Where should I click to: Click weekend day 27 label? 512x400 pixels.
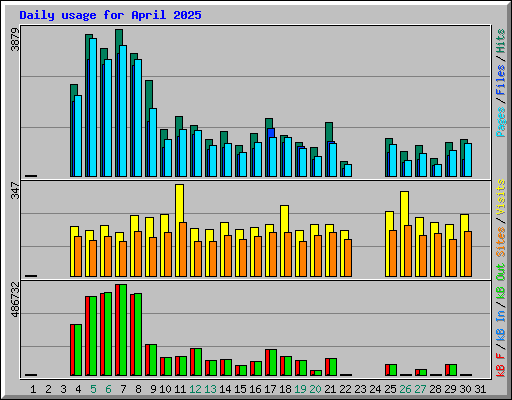(x=420, y=389)
